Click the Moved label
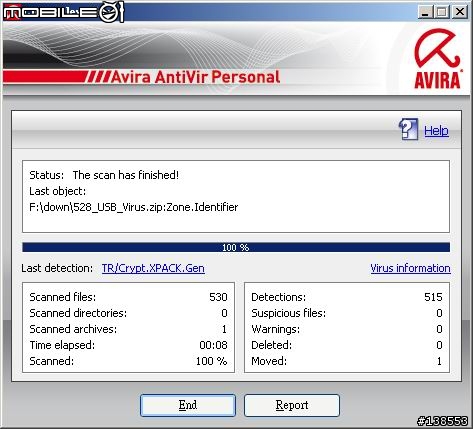 pos(269,361)
